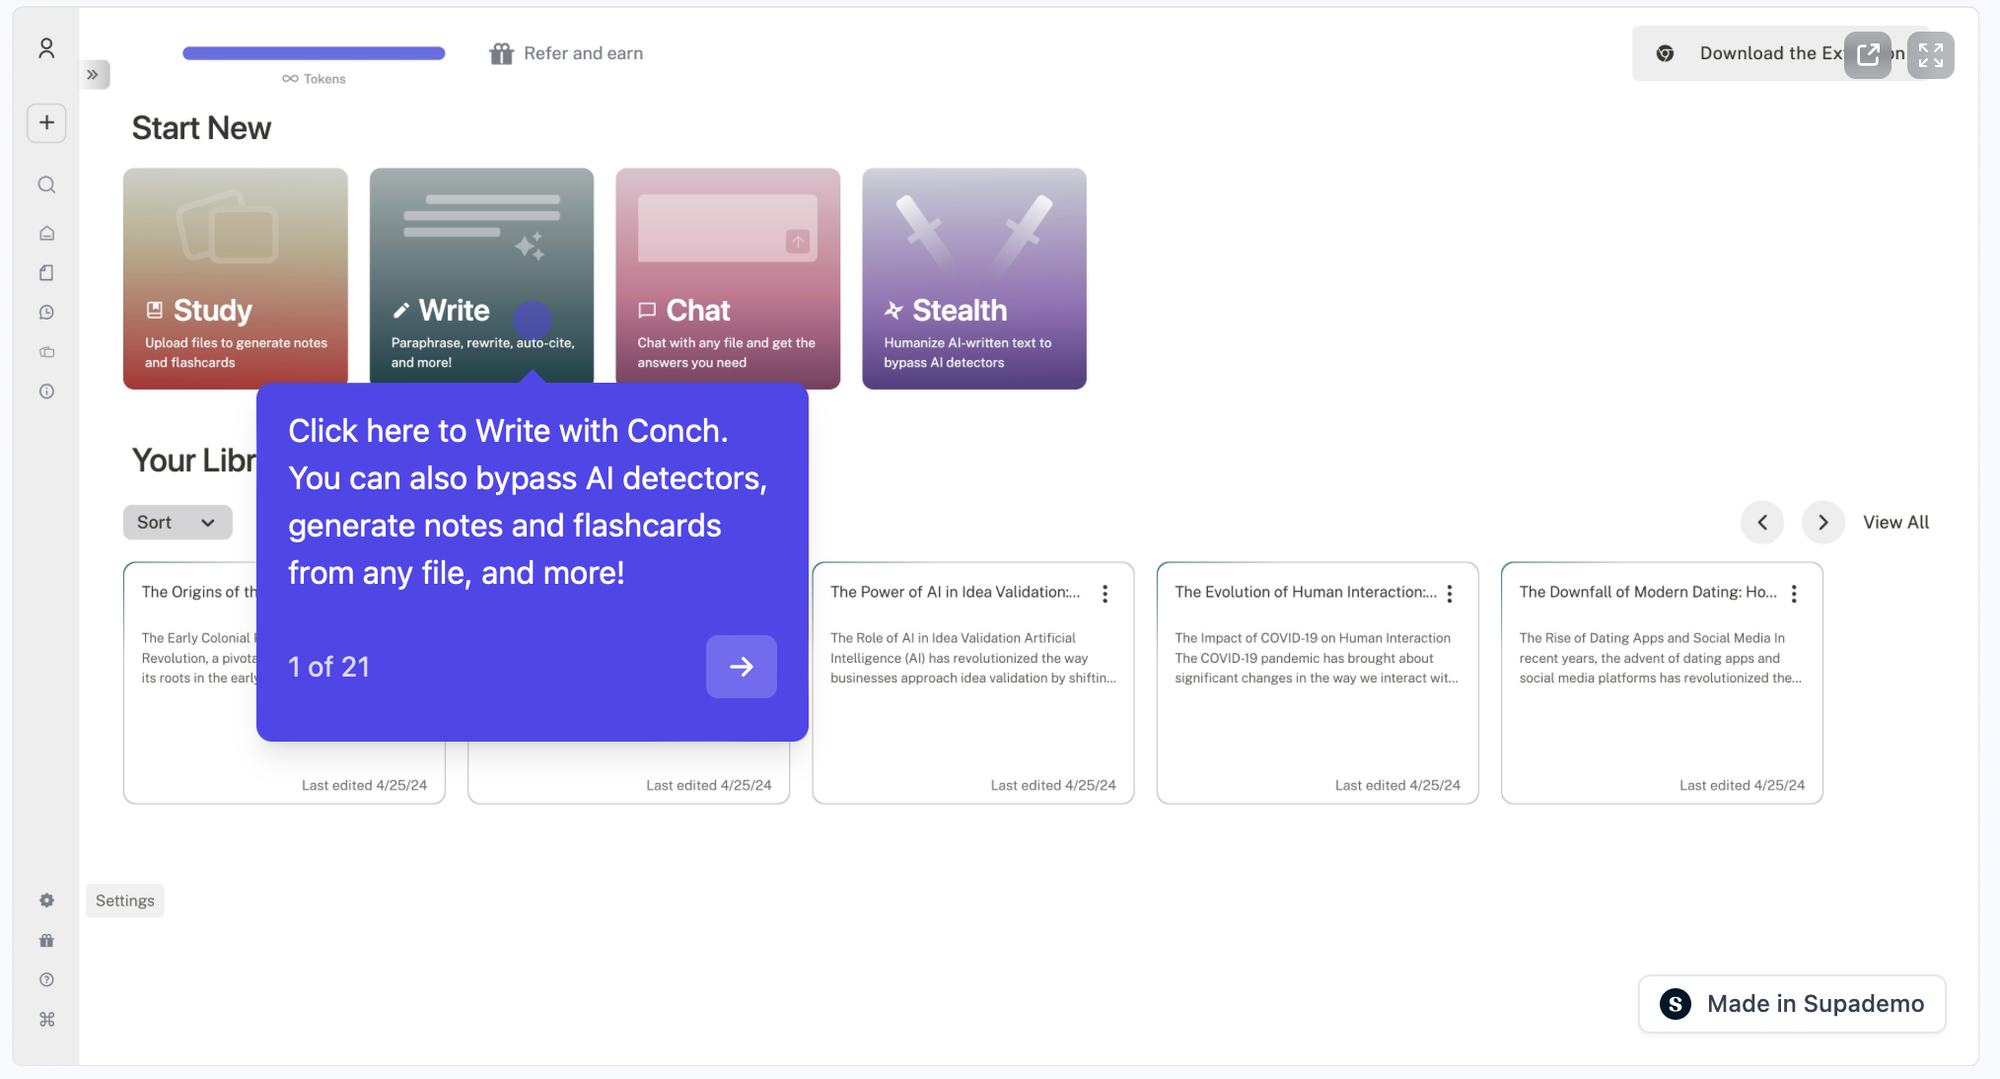This screenshot has width=2000, height=1079.
Task: Open the documents icon in the sidebar
Action: pos(47,273)
